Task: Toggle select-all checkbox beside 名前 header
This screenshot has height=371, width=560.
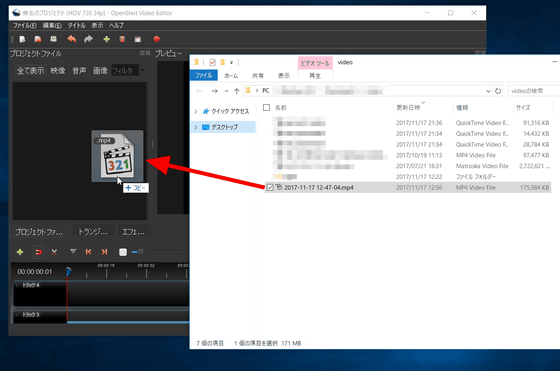Action: pos(266,107)
